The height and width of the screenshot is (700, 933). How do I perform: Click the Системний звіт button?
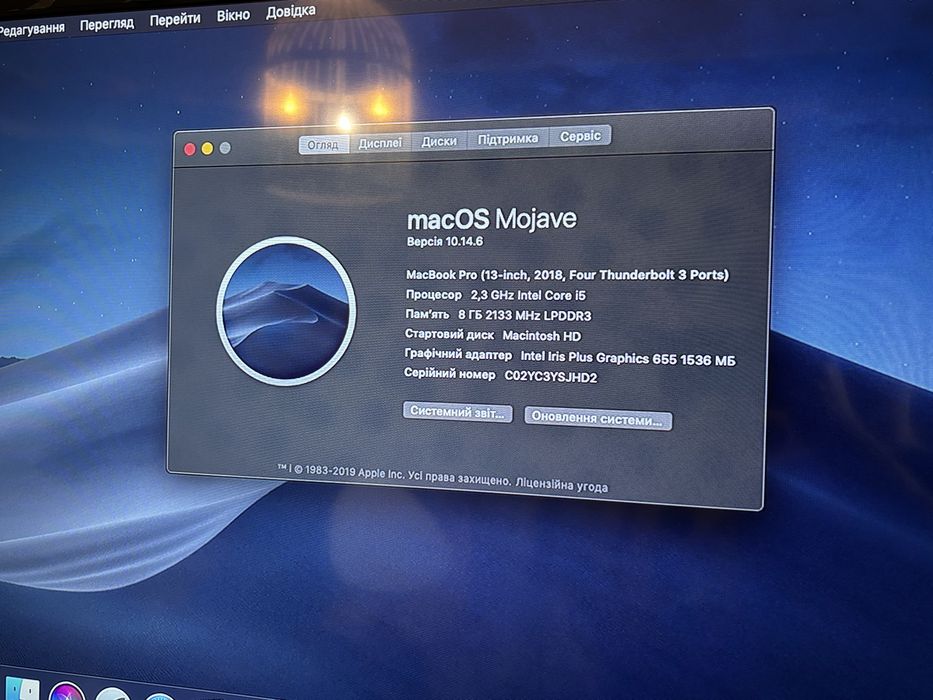(x=458, y=412)
